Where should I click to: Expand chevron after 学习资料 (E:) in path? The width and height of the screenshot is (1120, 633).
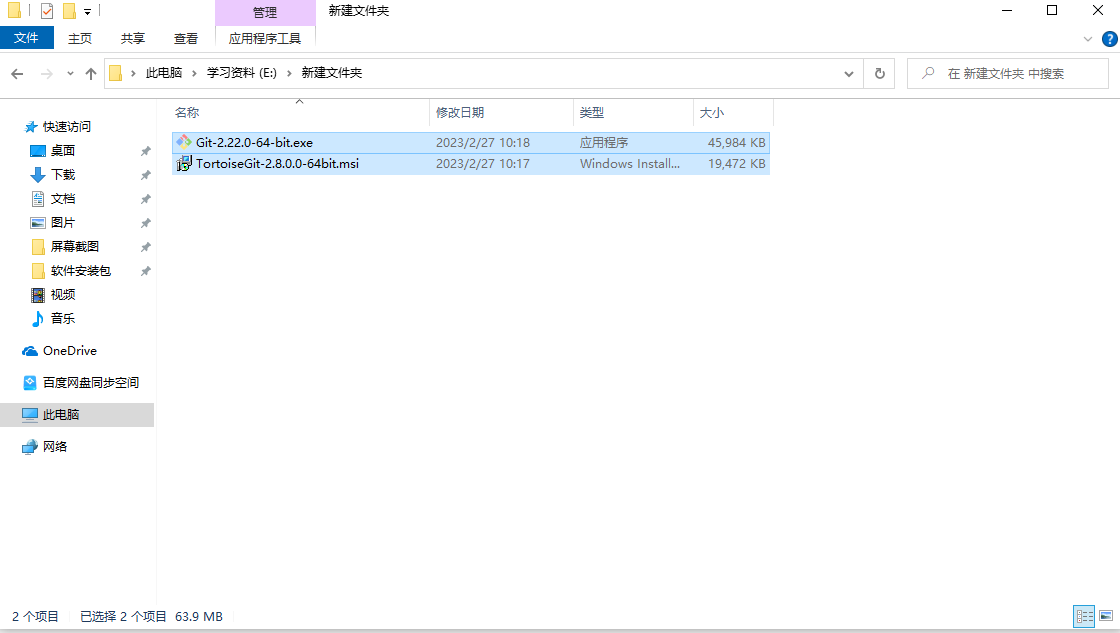[289, 74]
